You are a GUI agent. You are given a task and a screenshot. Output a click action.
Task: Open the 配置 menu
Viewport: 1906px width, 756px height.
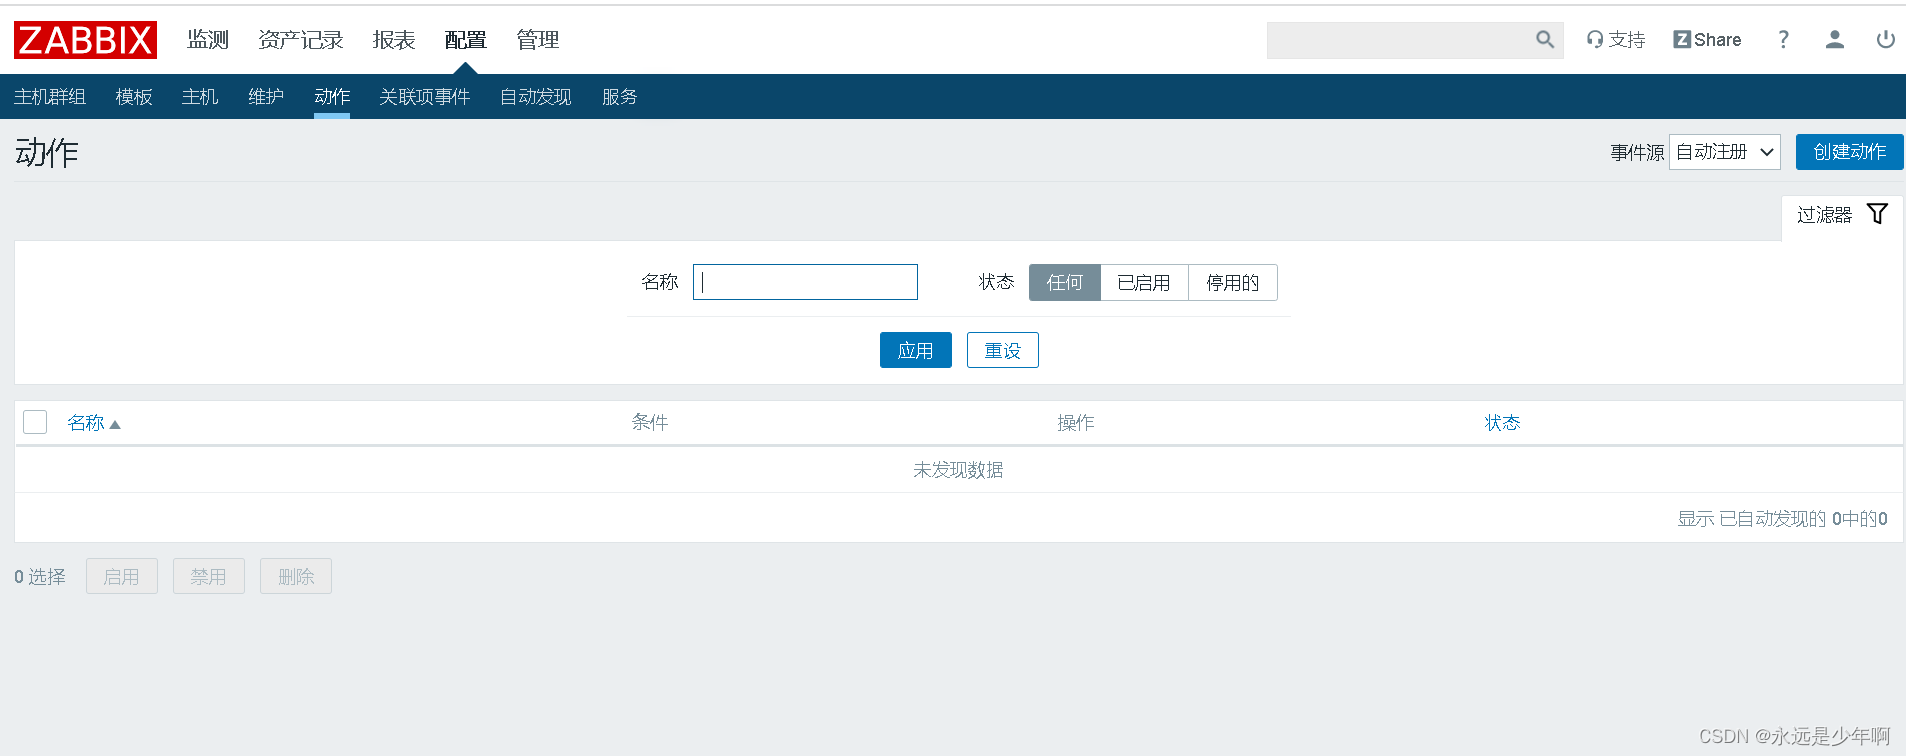tap(466, 40)
